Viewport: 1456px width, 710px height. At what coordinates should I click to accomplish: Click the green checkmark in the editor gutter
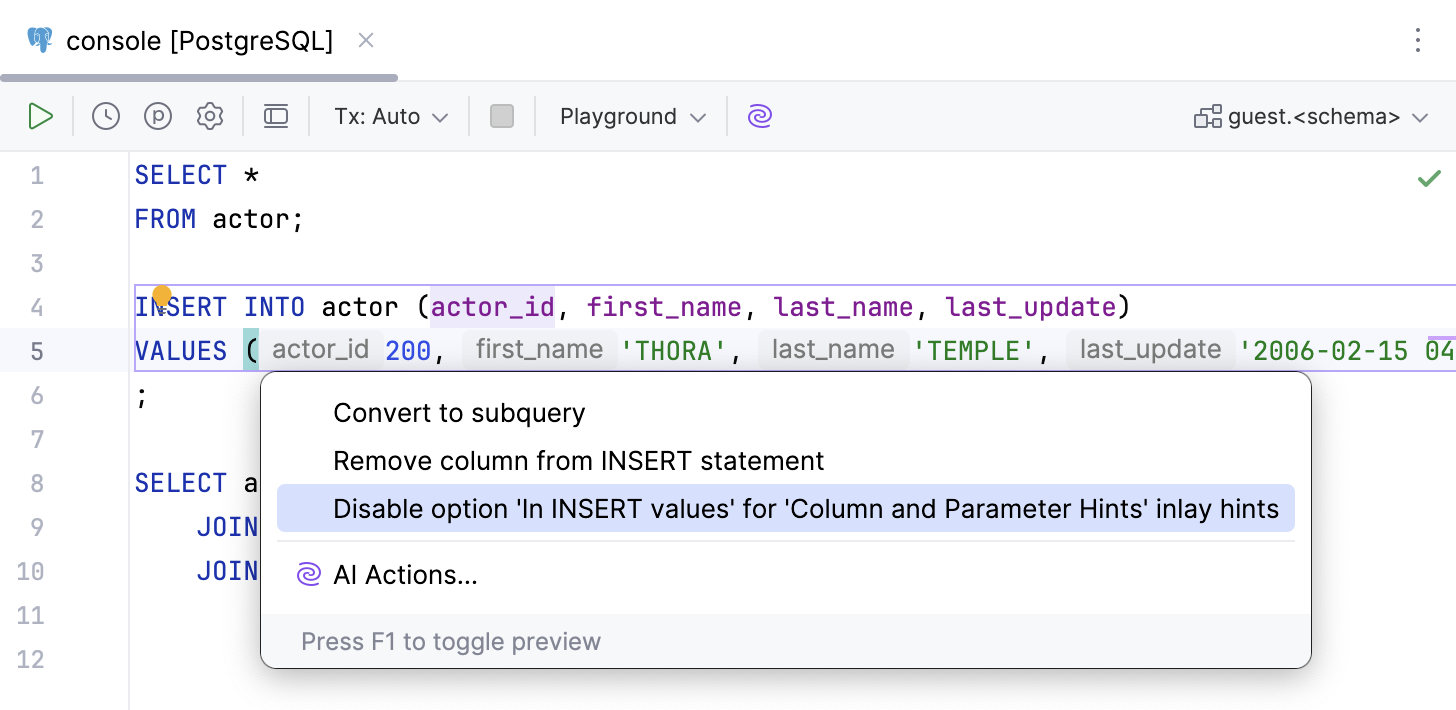[x=1430, y=177]
